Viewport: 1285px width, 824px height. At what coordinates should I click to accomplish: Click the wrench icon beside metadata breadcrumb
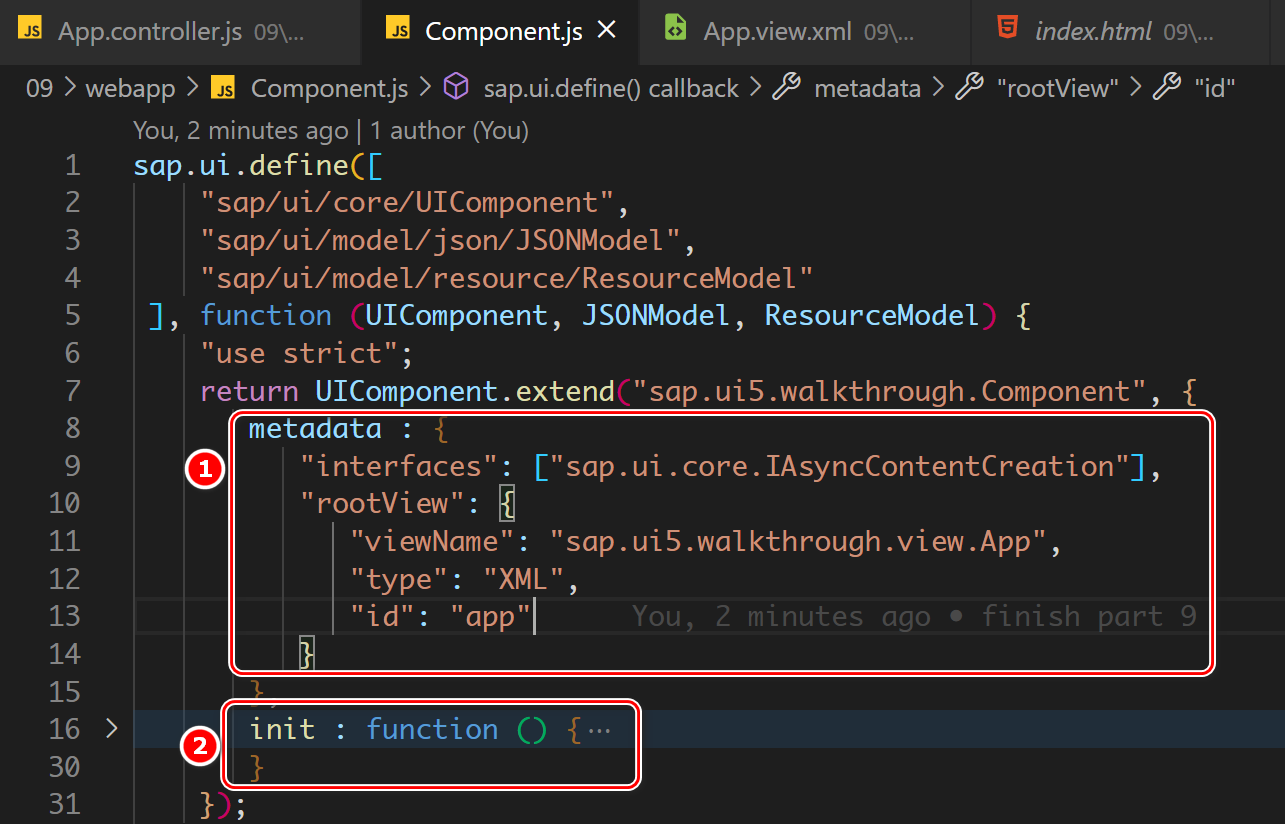789,88
